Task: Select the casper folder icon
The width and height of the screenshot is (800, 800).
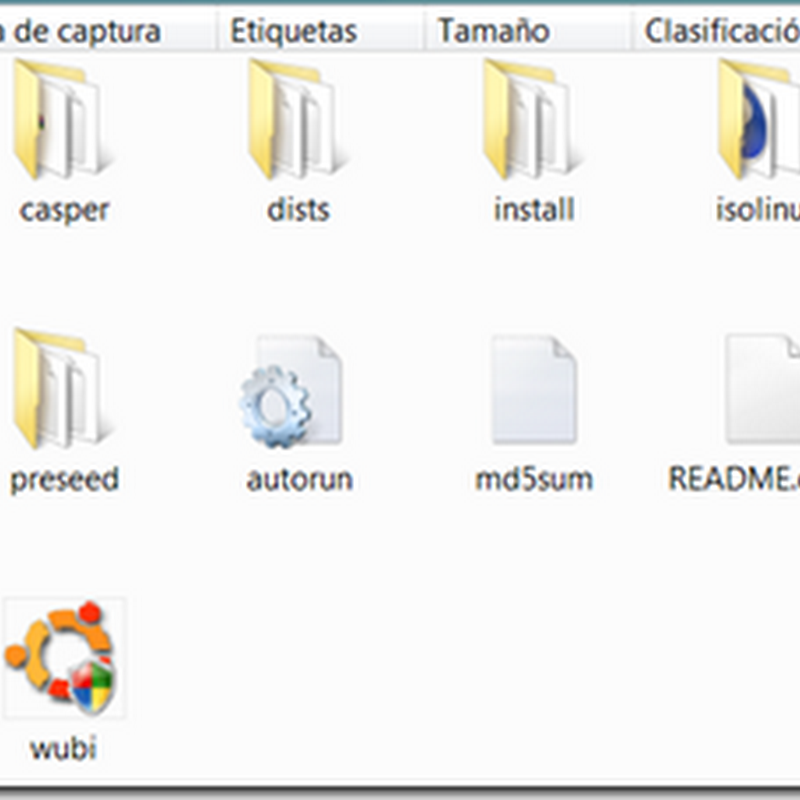Action: tap(61, 119)
